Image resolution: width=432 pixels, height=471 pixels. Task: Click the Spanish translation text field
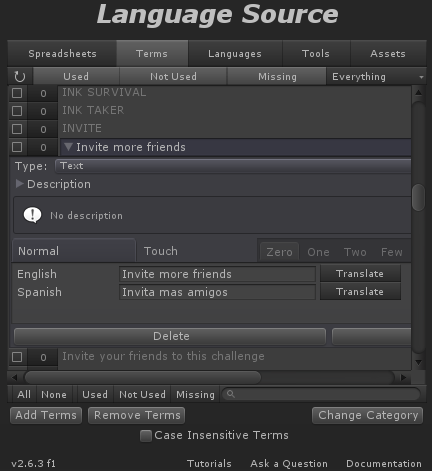(217, 292)
